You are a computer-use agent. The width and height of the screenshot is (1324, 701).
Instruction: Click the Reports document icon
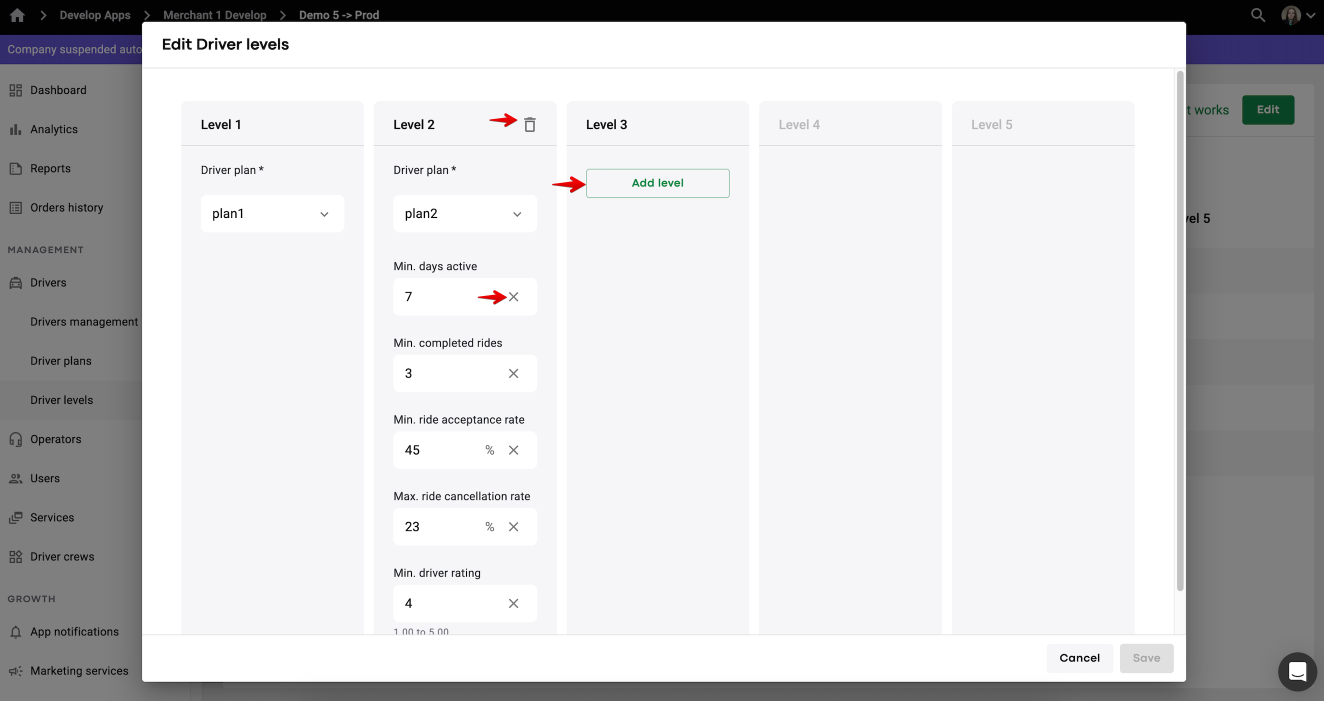pyautogui.click(x=15, y=169)
